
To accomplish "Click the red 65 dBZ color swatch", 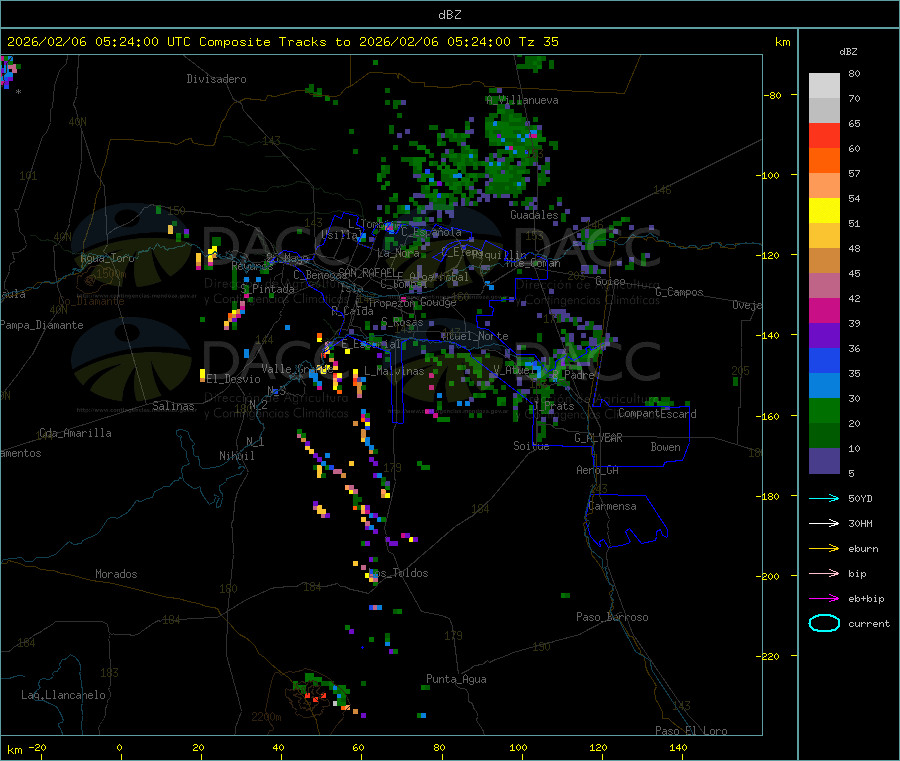I will (x=824, y=135).
